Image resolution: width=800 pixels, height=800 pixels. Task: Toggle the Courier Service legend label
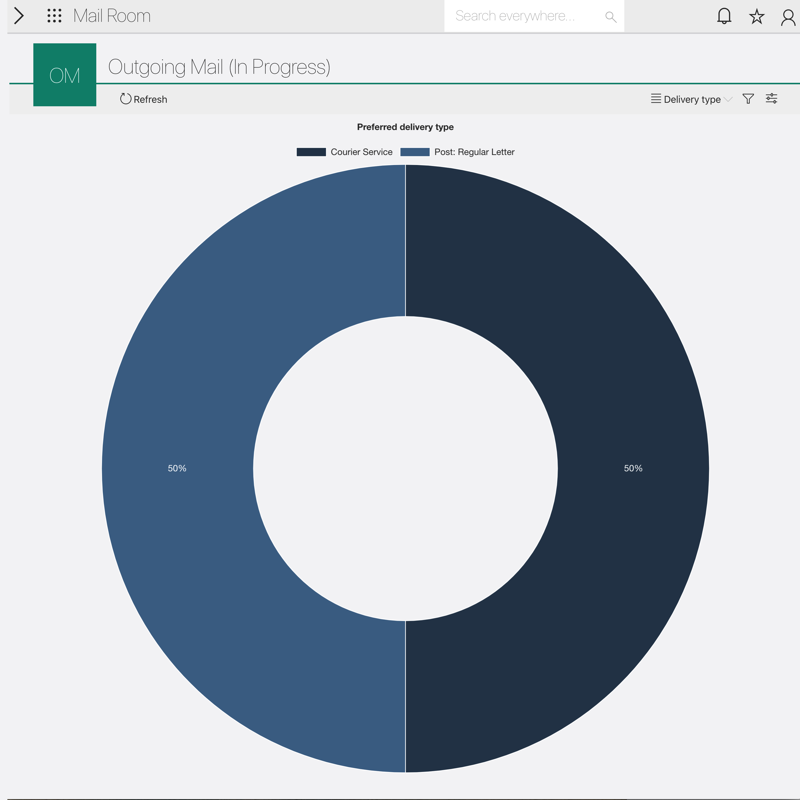361,152
